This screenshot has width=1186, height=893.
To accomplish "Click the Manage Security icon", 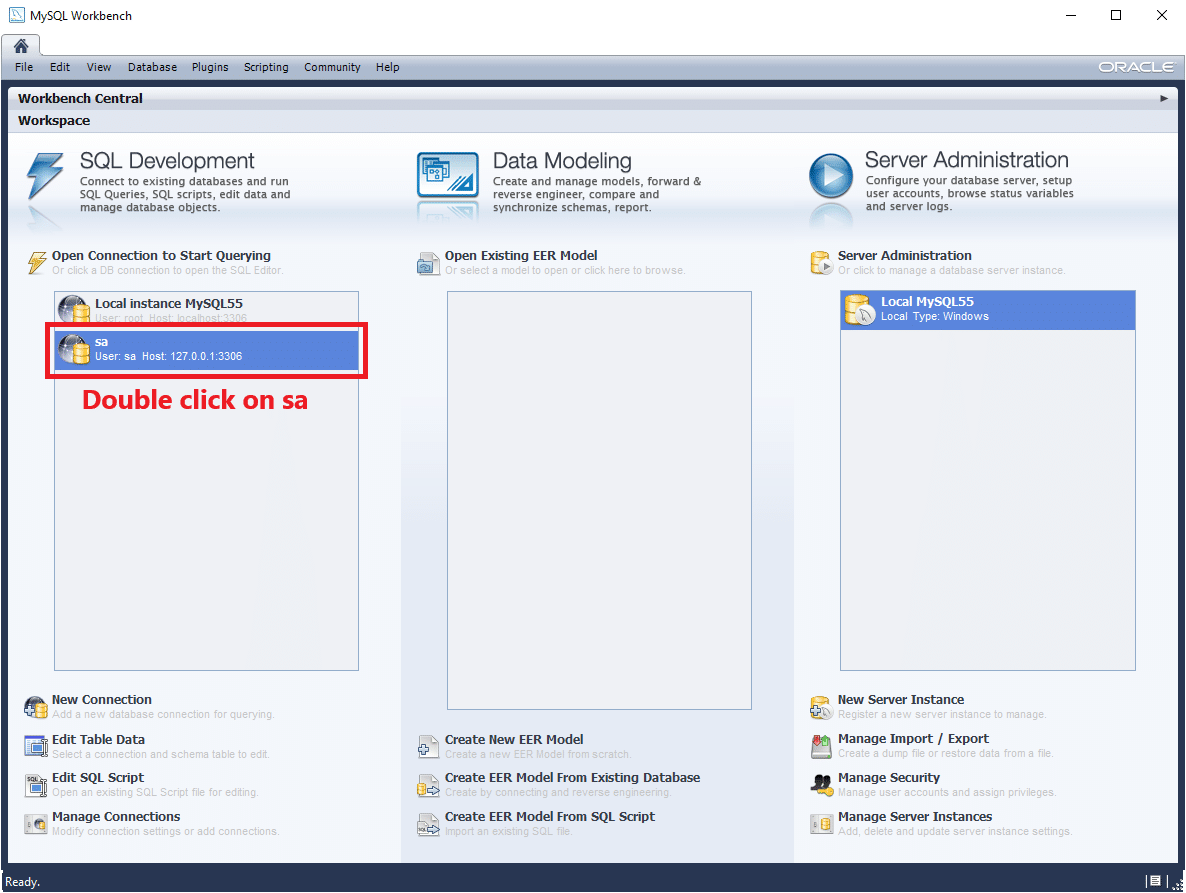I will (821, 784).
